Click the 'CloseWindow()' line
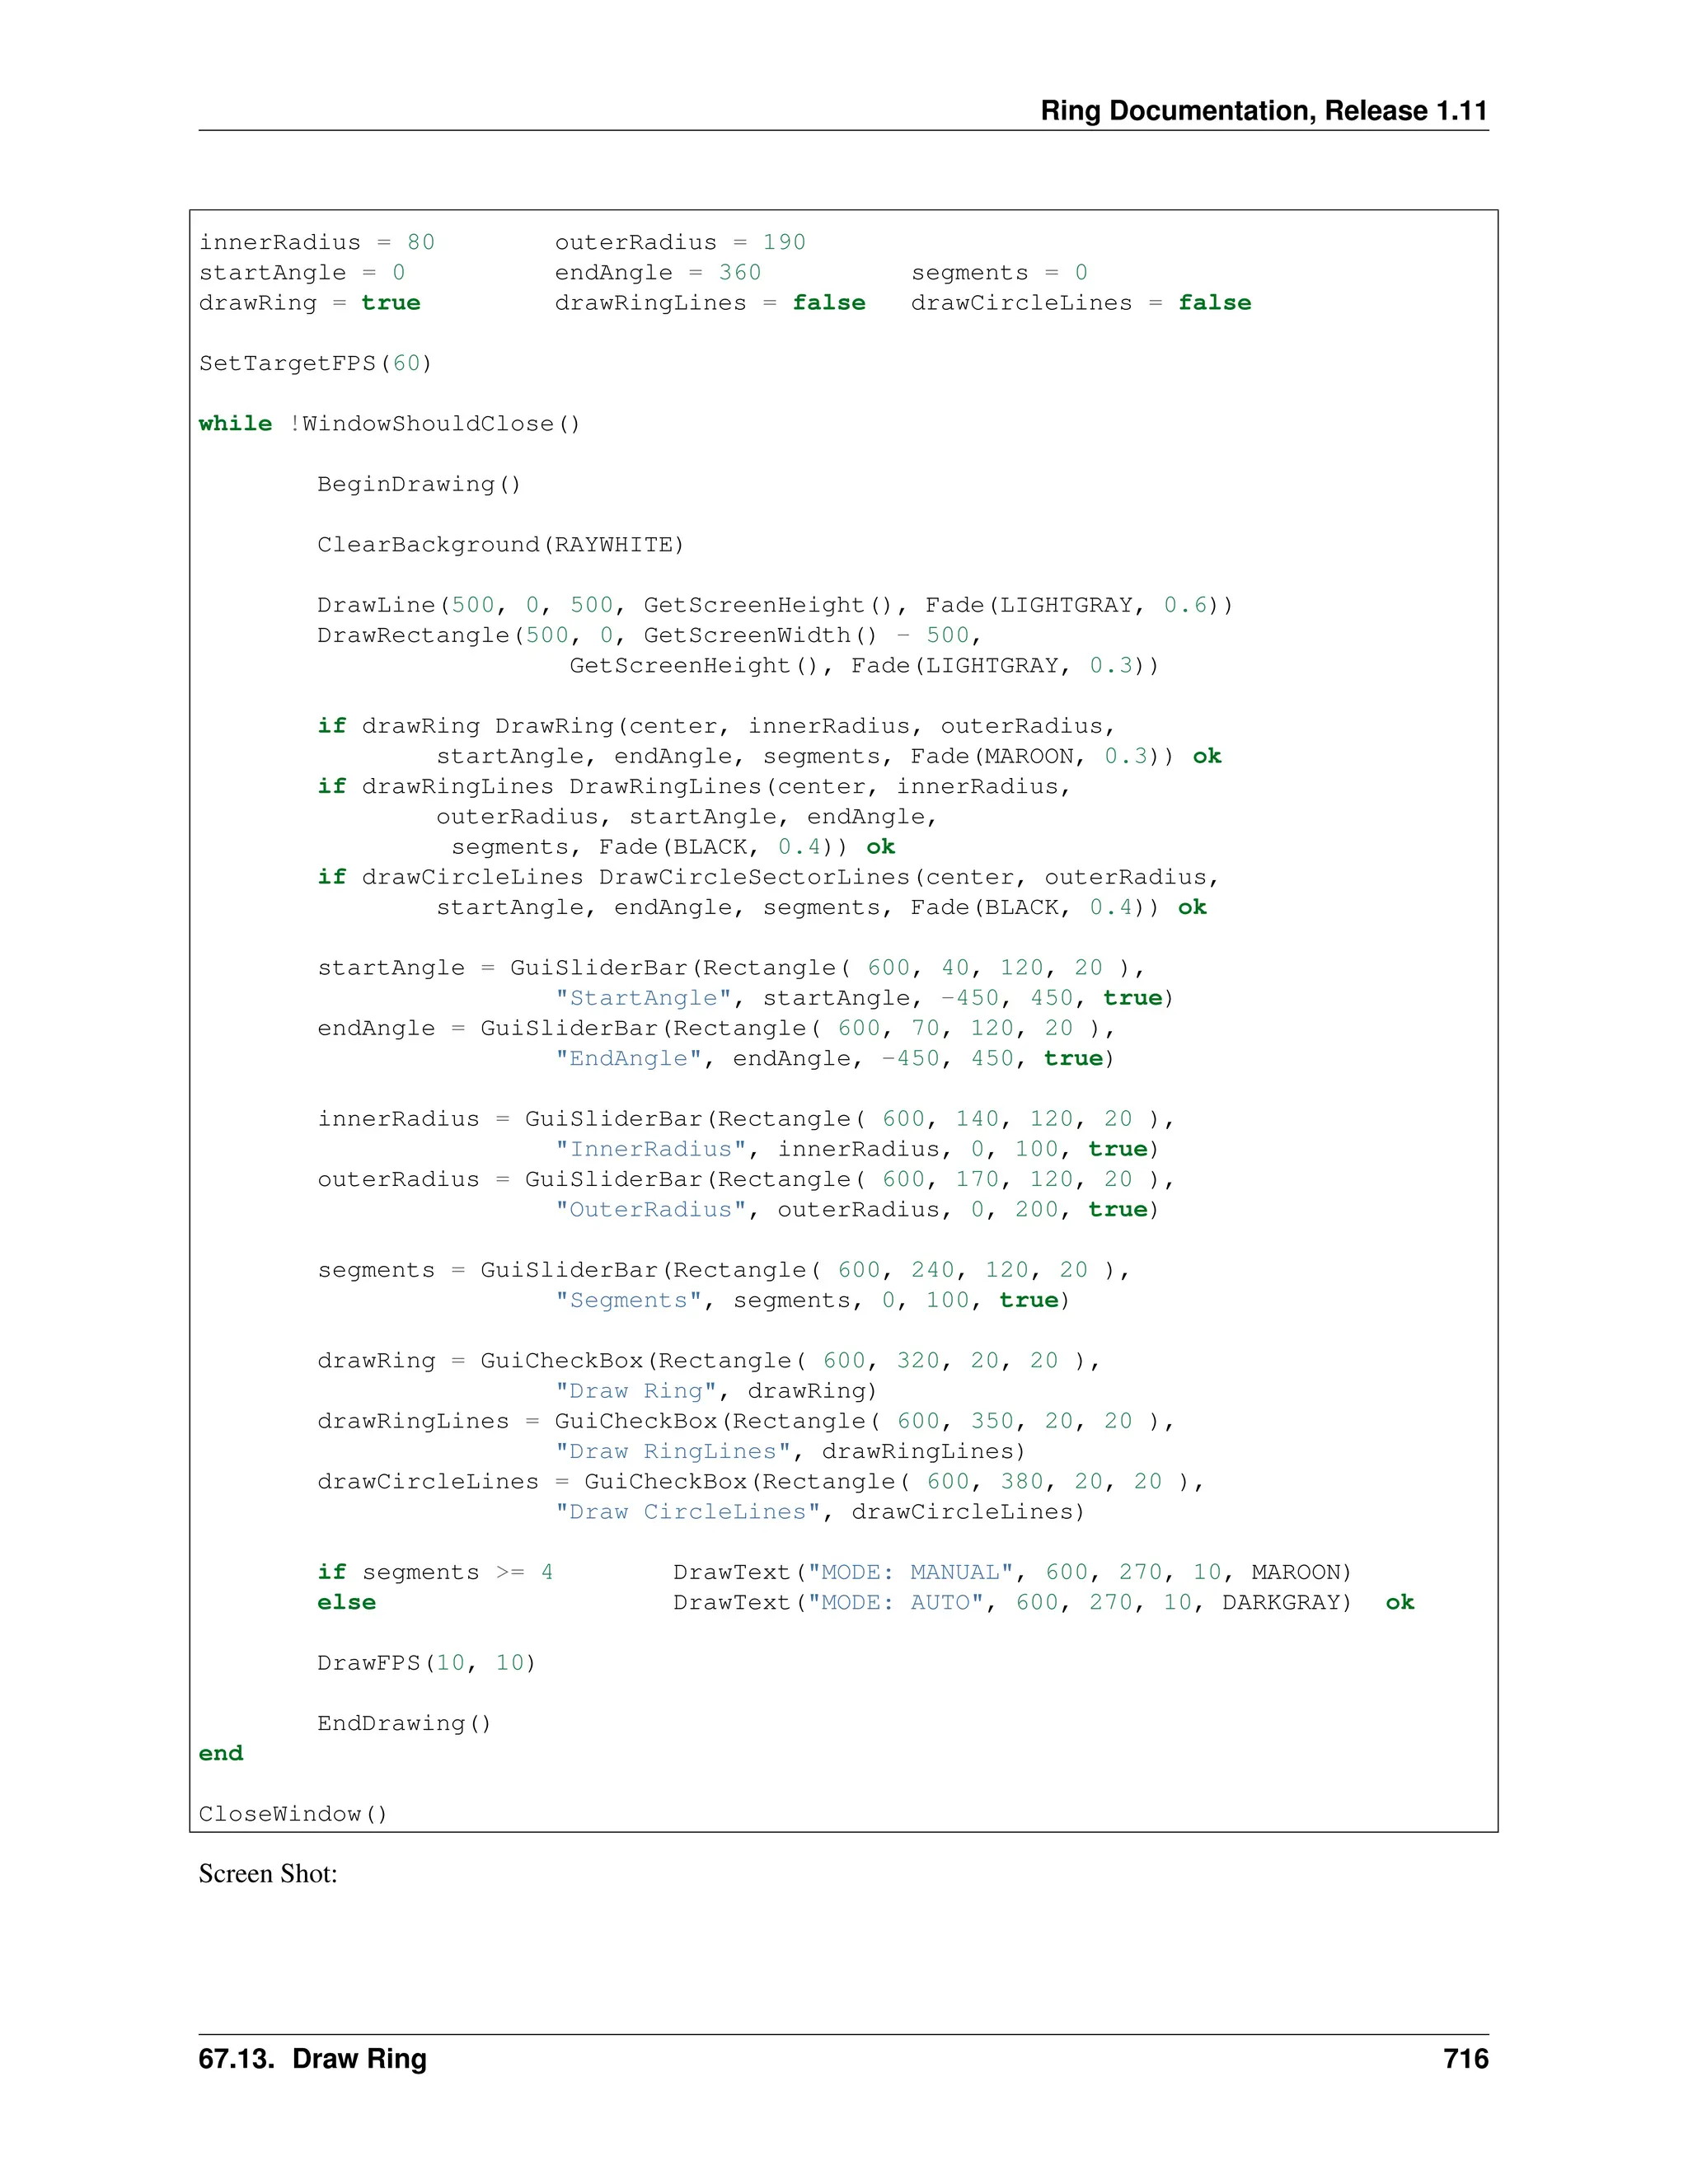This screenshot has width=1688, height=2184. [293, 1814]
